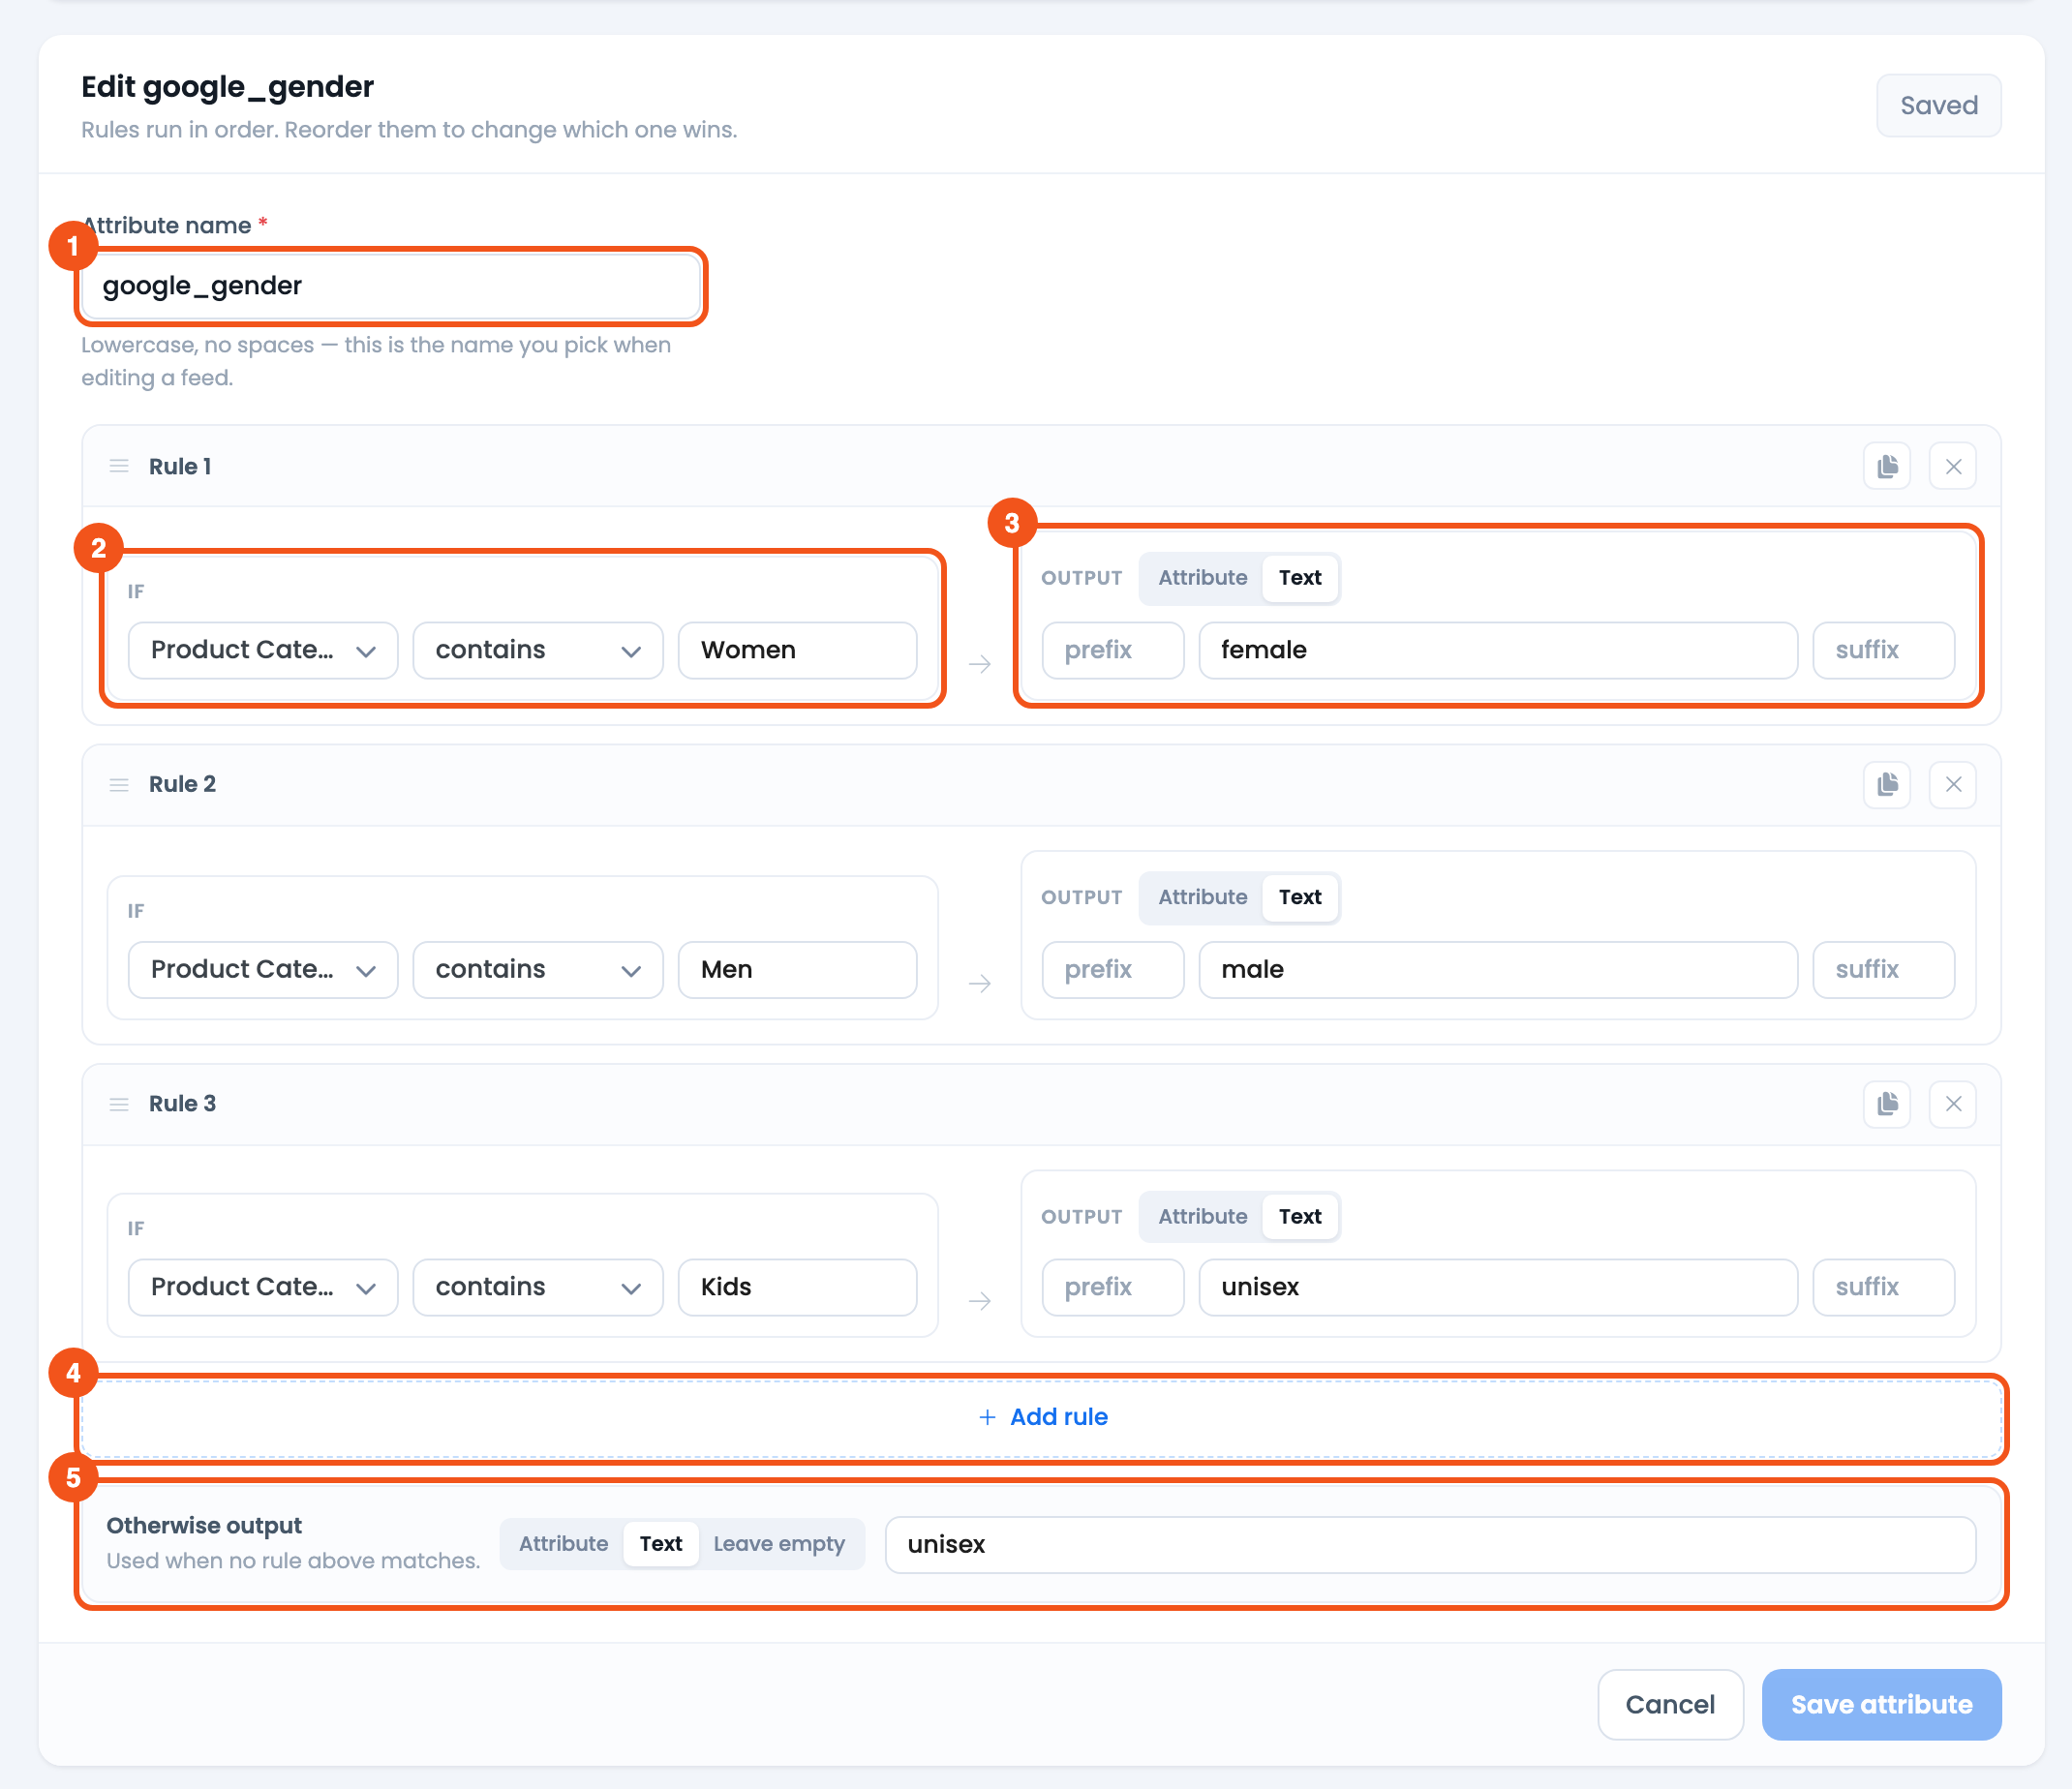
Task: Click Rule 3 prefix field
Action: [1113, 1287]
